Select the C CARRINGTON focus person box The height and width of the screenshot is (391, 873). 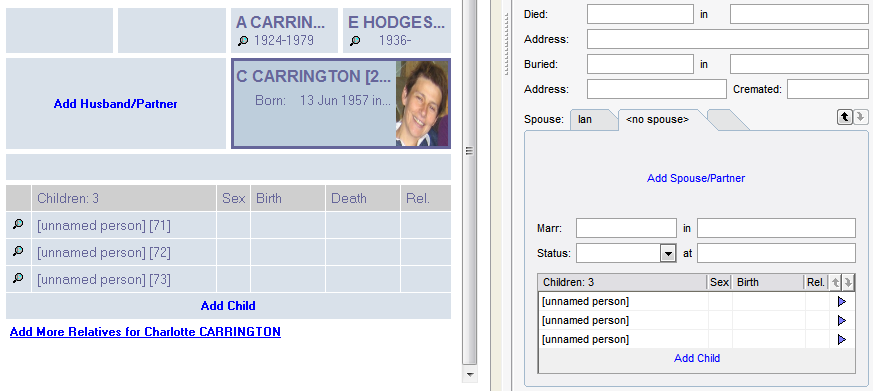click(x=341, y=104)
